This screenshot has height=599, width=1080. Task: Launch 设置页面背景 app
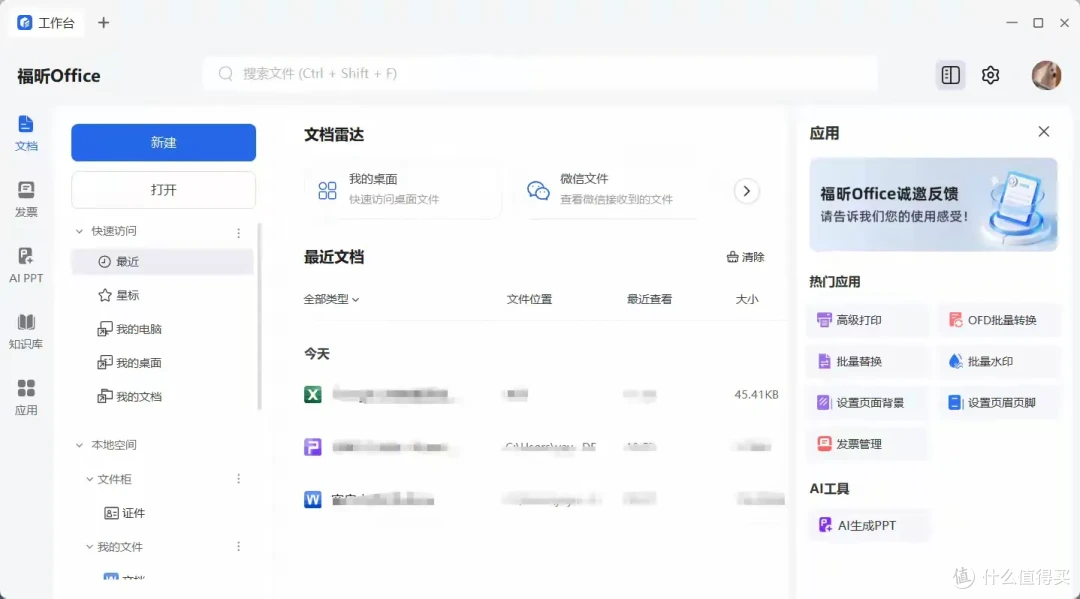click(x=866, y=403)
